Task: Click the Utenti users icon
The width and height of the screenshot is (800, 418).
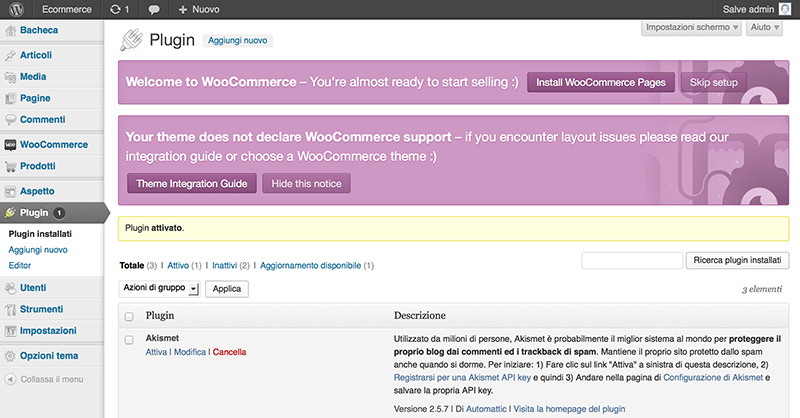Action: tap(10, 288)
